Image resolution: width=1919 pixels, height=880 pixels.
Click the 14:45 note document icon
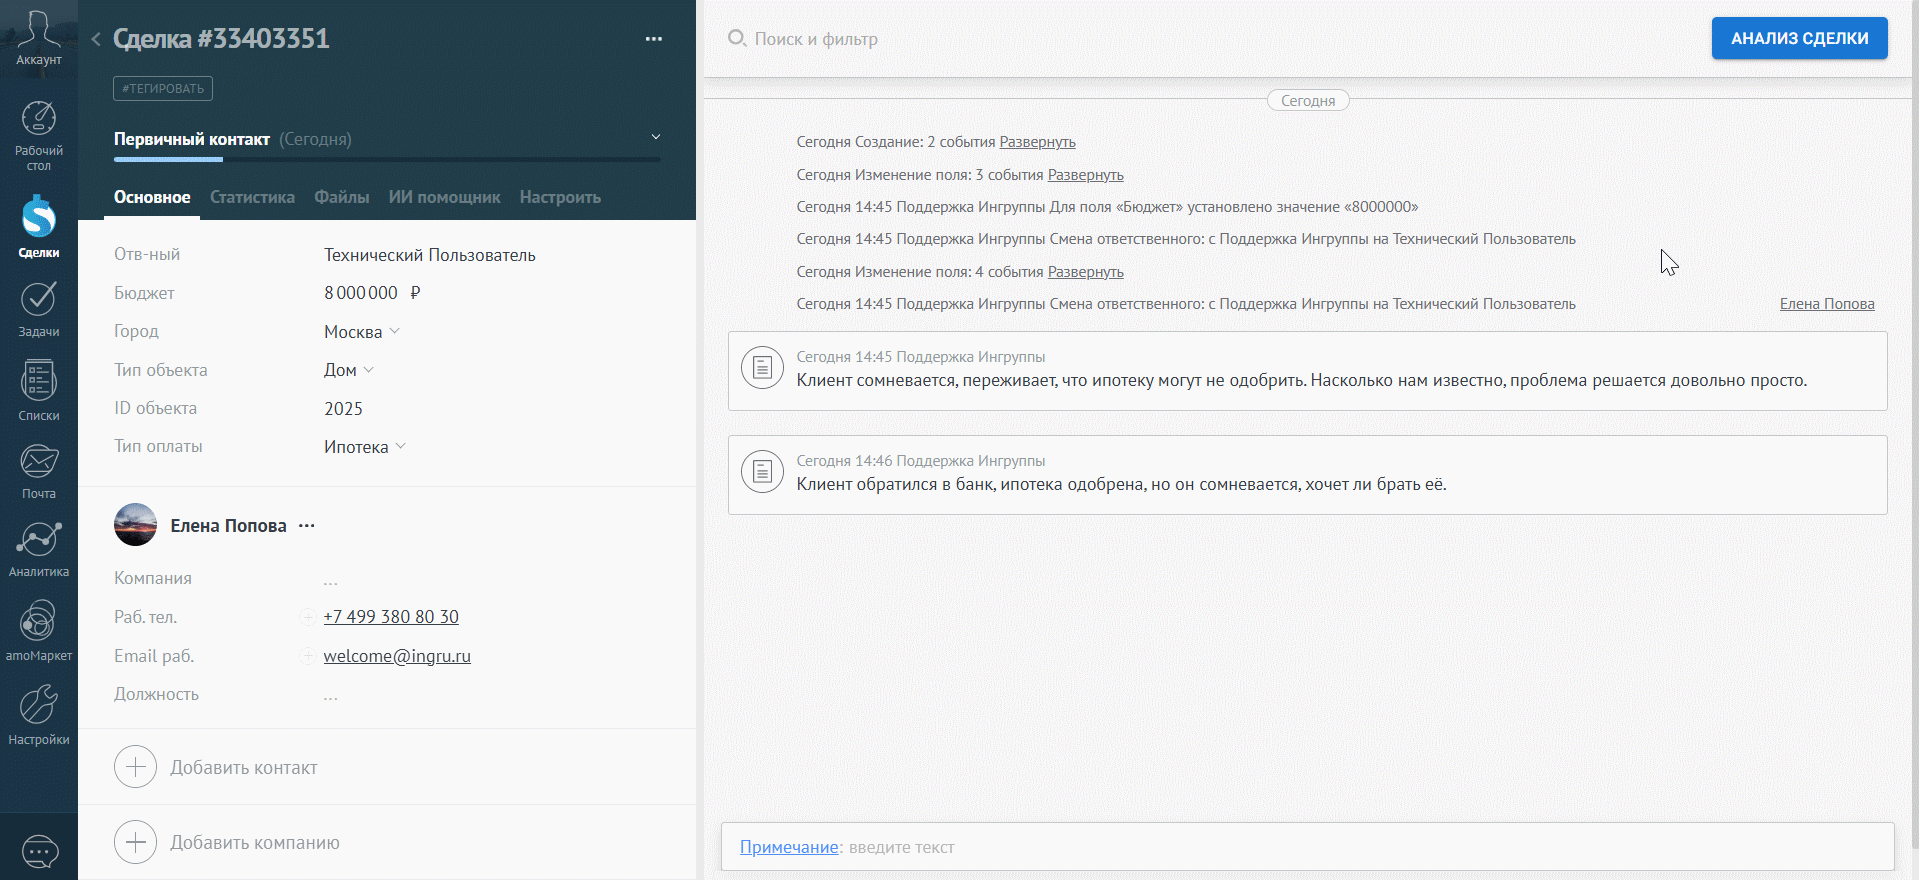762,368
